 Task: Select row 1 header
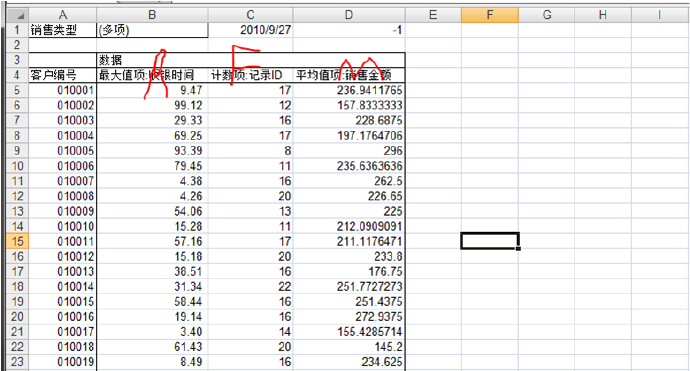pos(18,30)
